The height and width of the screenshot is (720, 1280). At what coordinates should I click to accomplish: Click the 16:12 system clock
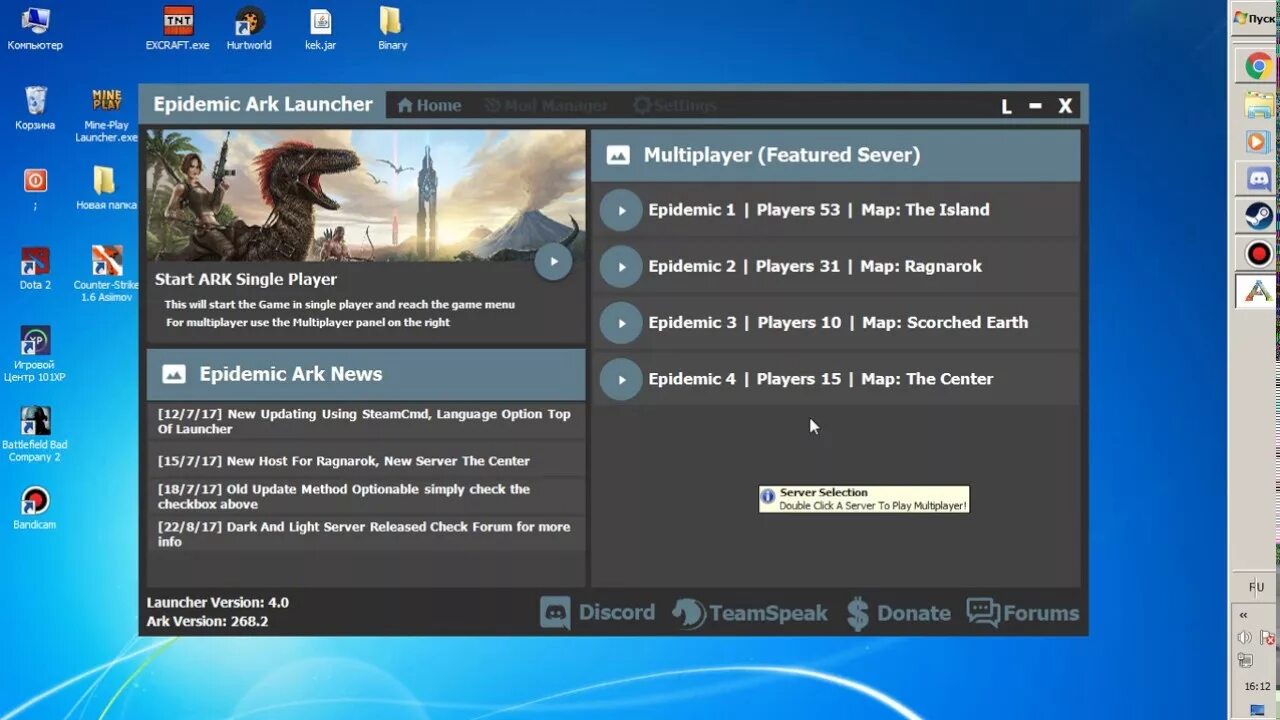(x=1257, y=687)
